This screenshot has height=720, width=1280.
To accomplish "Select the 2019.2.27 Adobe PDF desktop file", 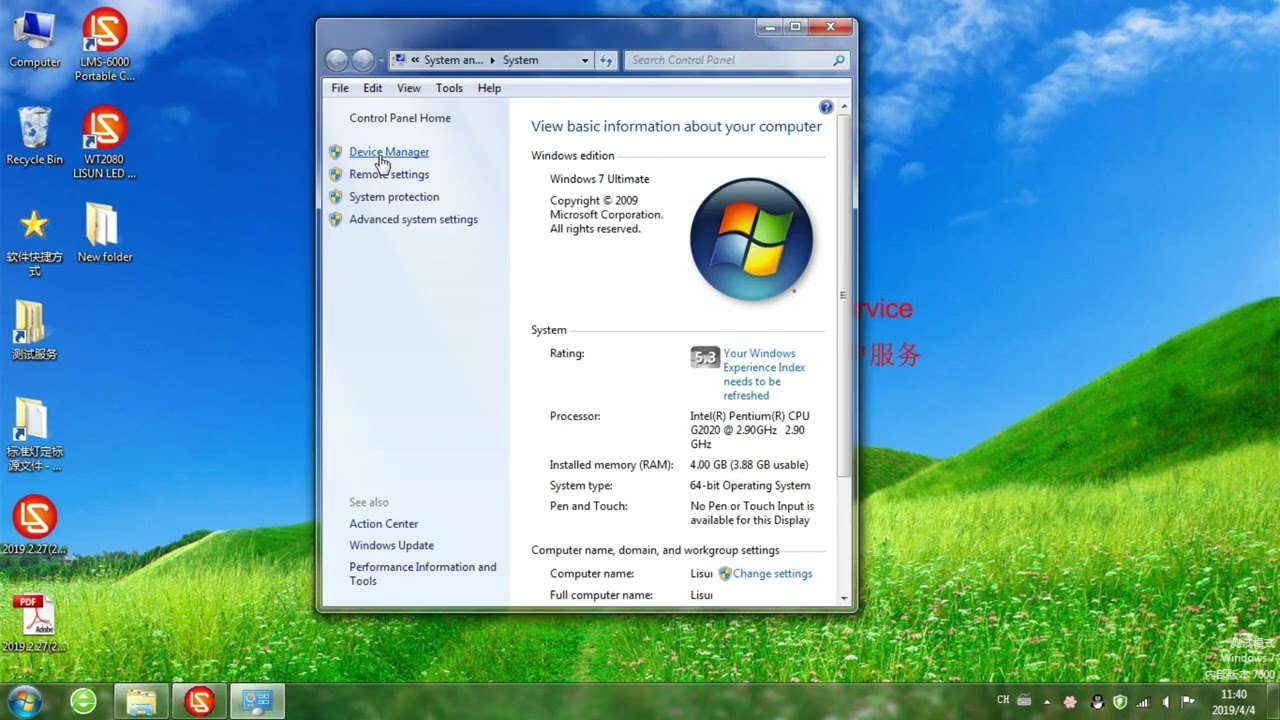I will click(34, 623).
